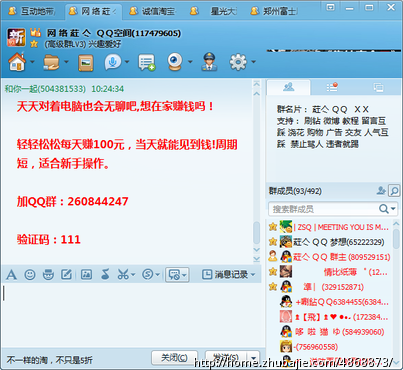
Task: Click the chat history vertical scrollbar
Action: 256,233
